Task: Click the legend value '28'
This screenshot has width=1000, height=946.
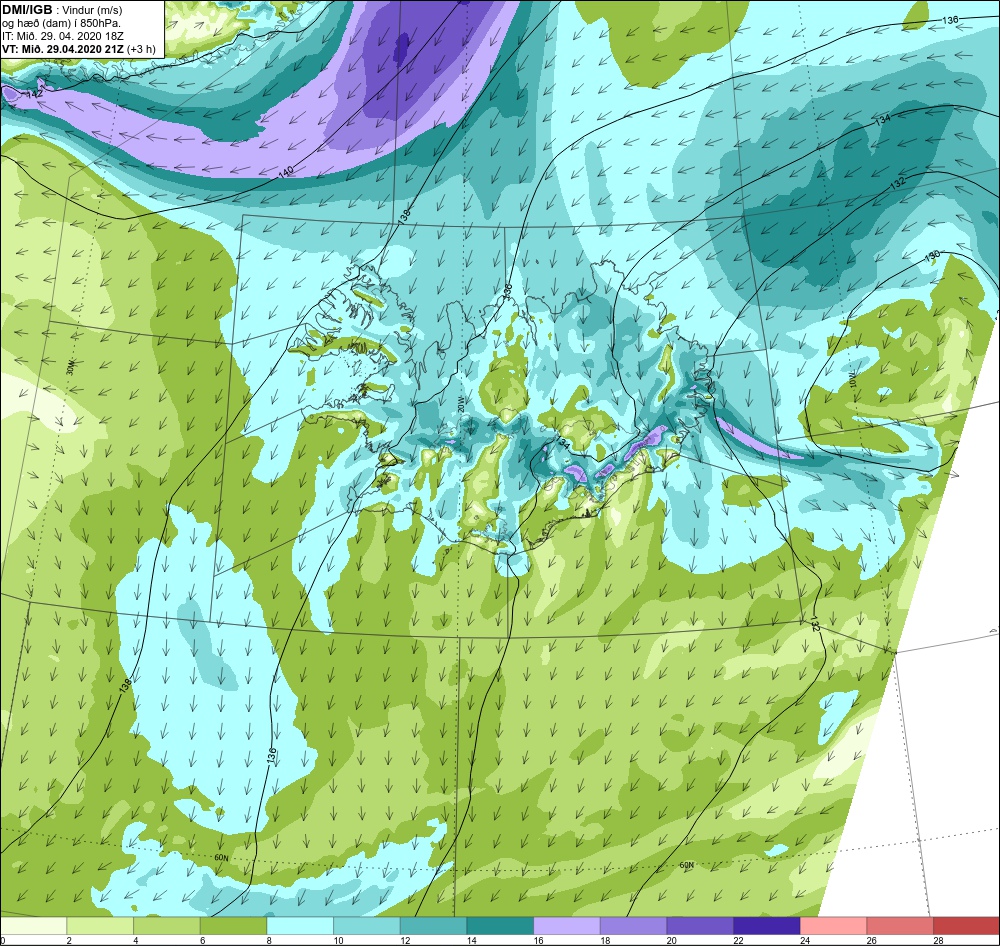Action: click(x=938, y=940)
